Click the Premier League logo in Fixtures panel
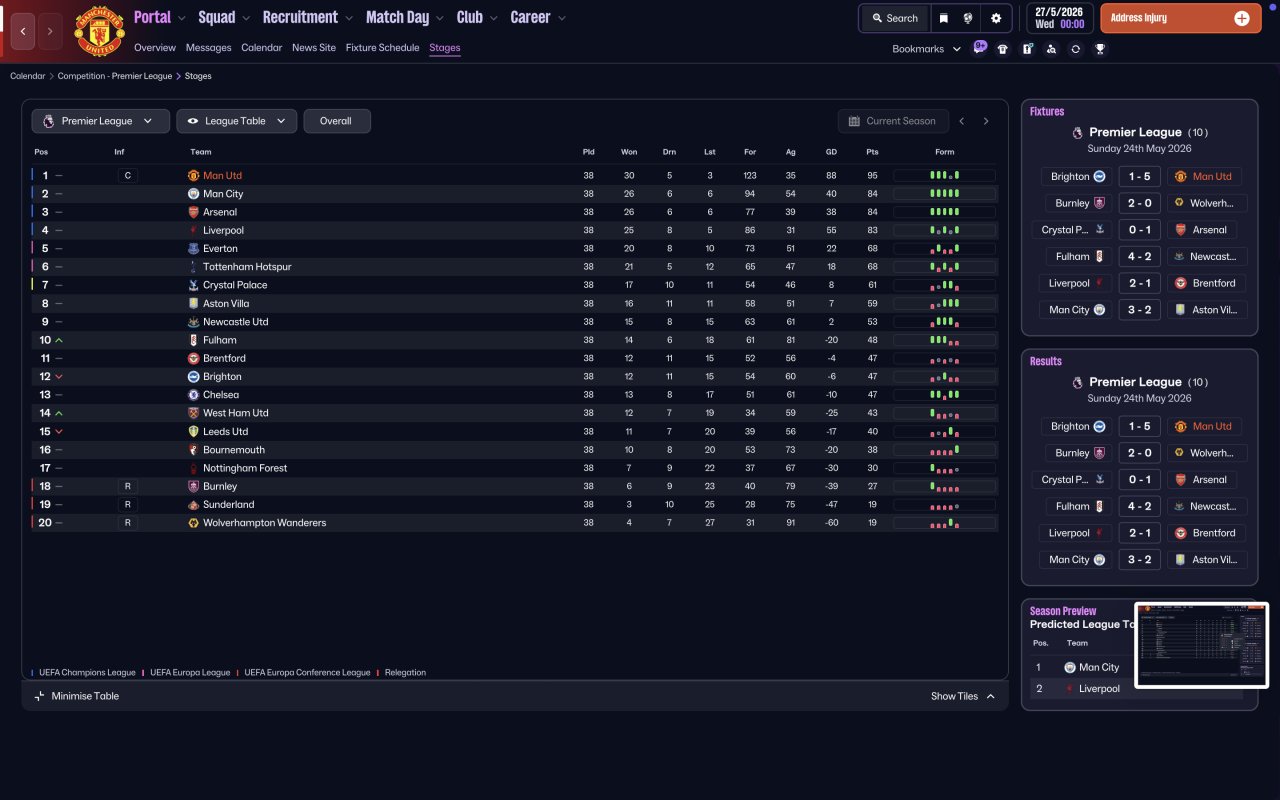1280x800 pixels. coord(1077,132)
